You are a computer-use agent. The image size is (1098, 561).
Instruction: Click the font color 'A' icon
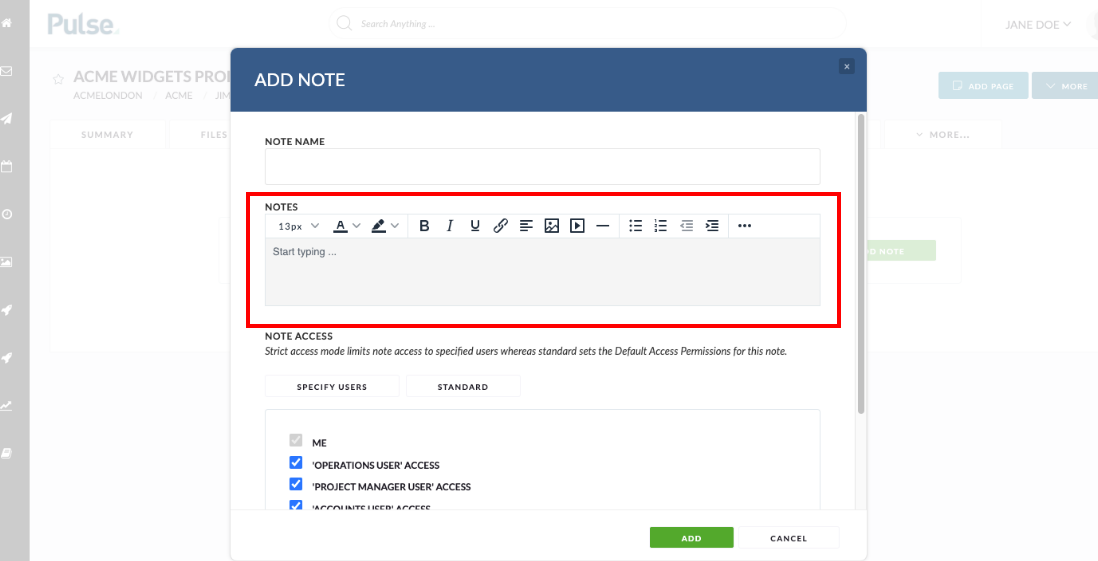point(340,226)
